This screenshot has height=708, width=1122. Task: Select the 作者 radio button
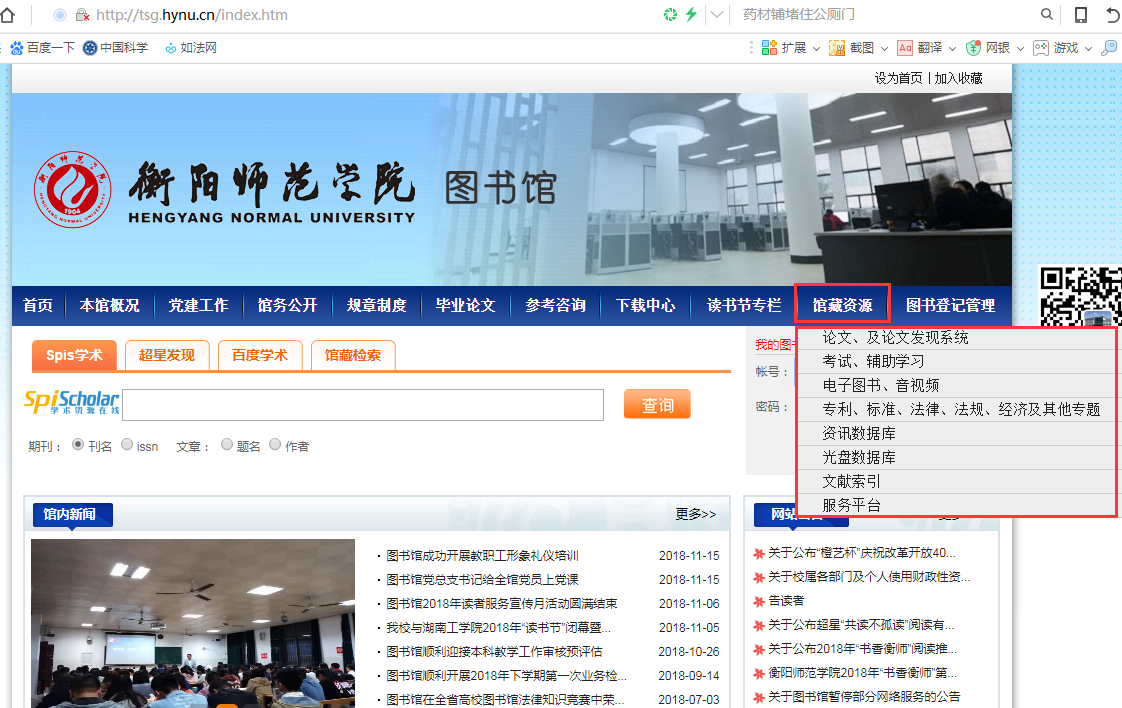tap(275, 445)
